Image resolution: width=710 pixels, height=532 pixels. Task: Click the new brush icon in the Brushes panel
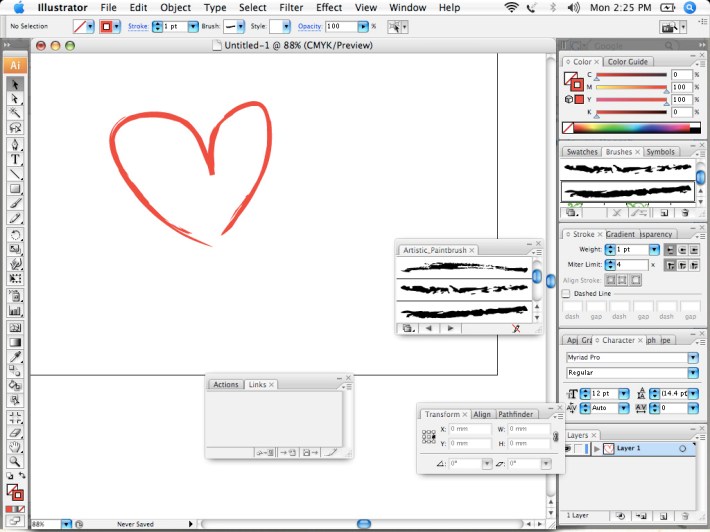[x=663, y=213]
